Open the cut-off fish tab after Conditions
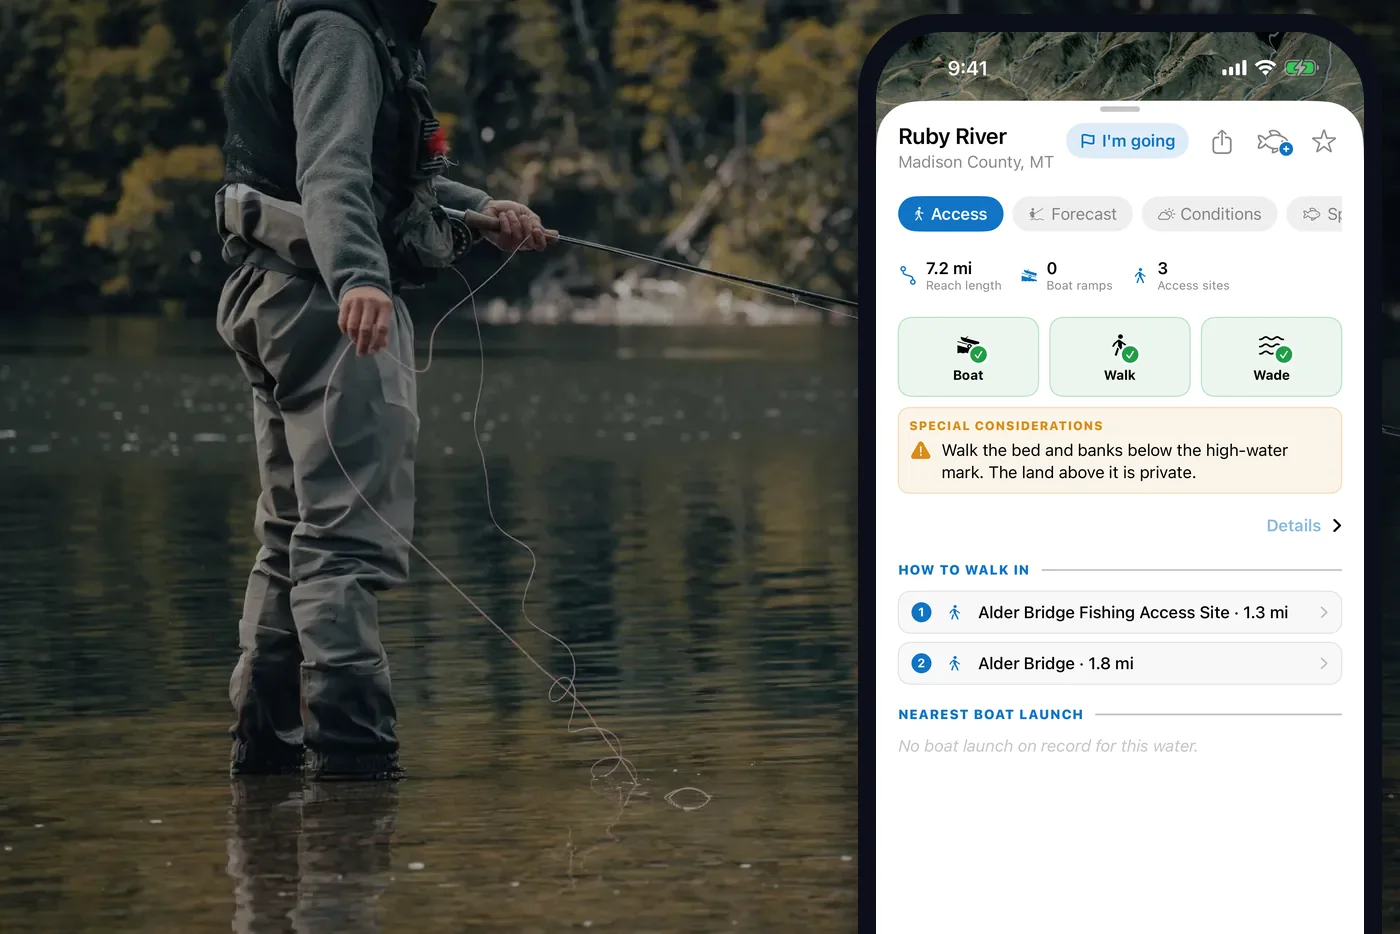Viewport: 1400px width, 934px height. (x=1315, y=214)
